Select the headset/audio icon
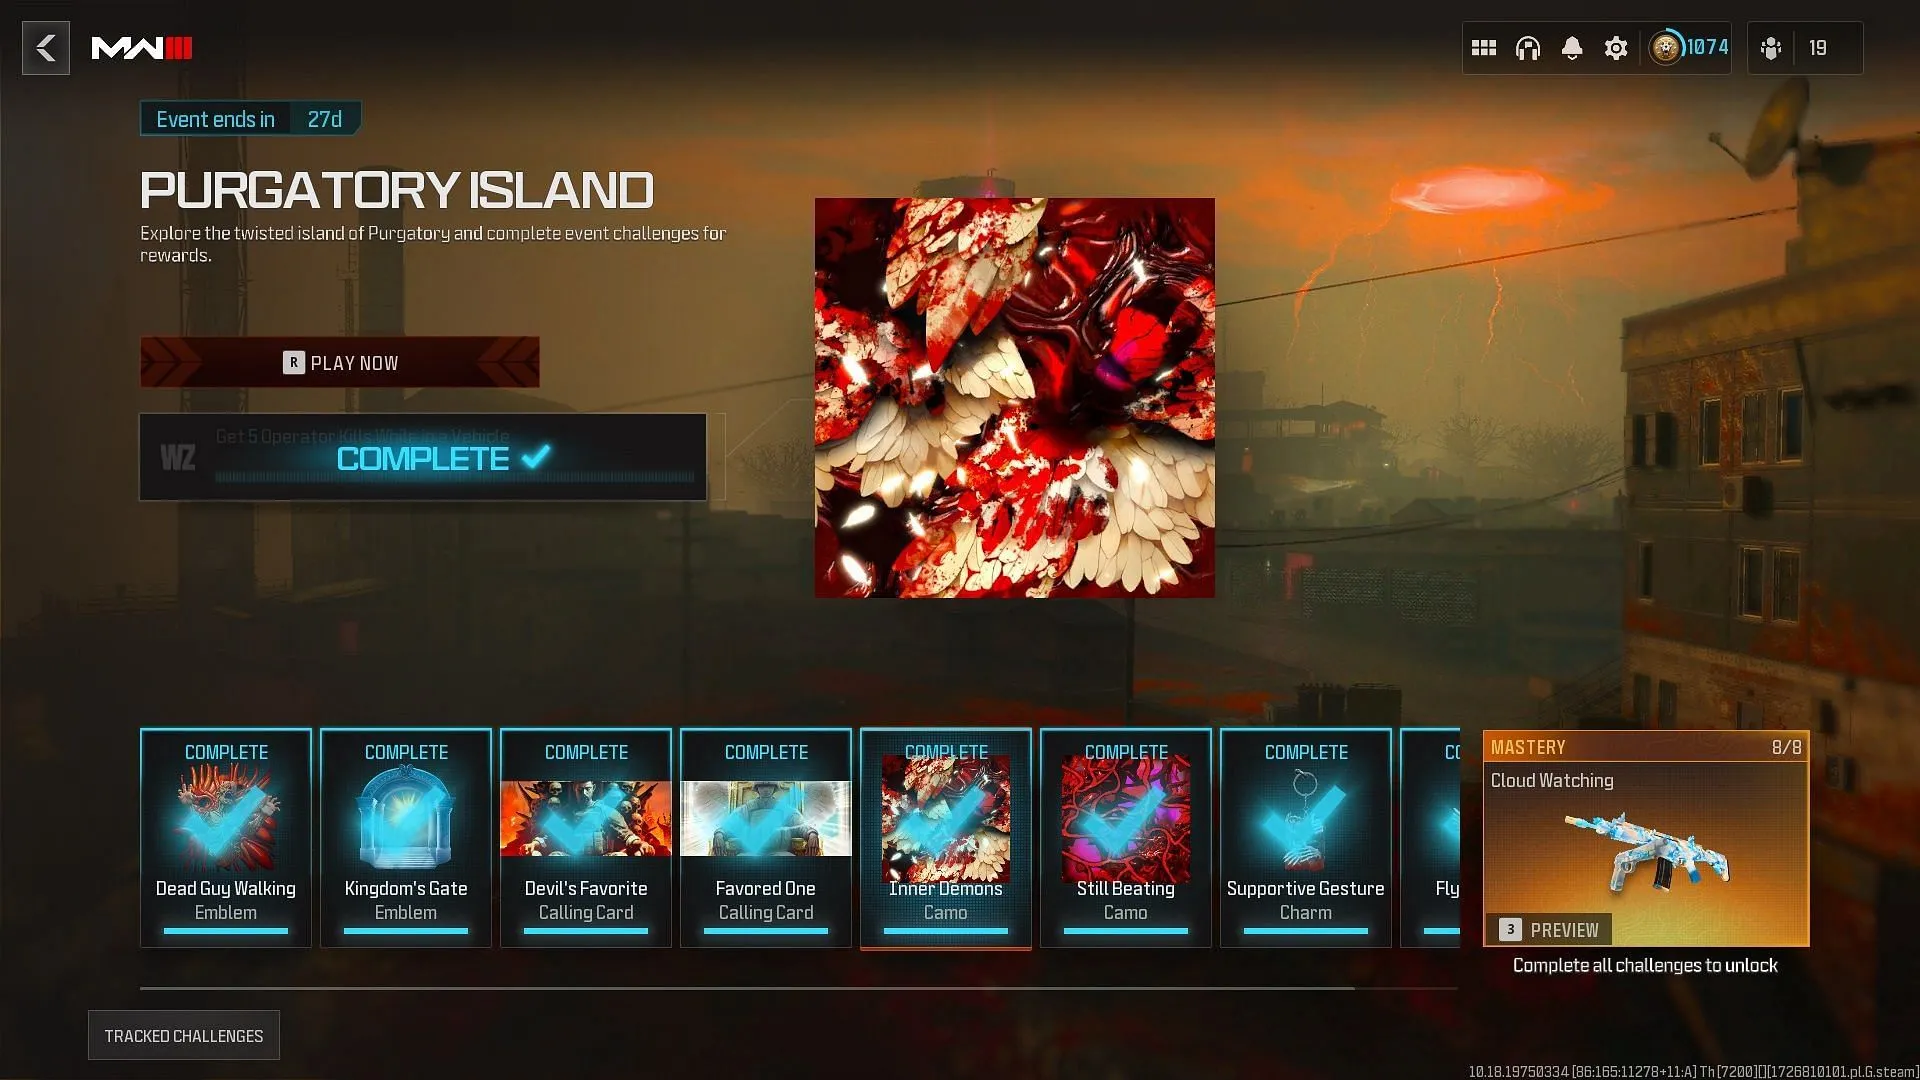The image size is (1920, 1080). (x=1527, y=47)
